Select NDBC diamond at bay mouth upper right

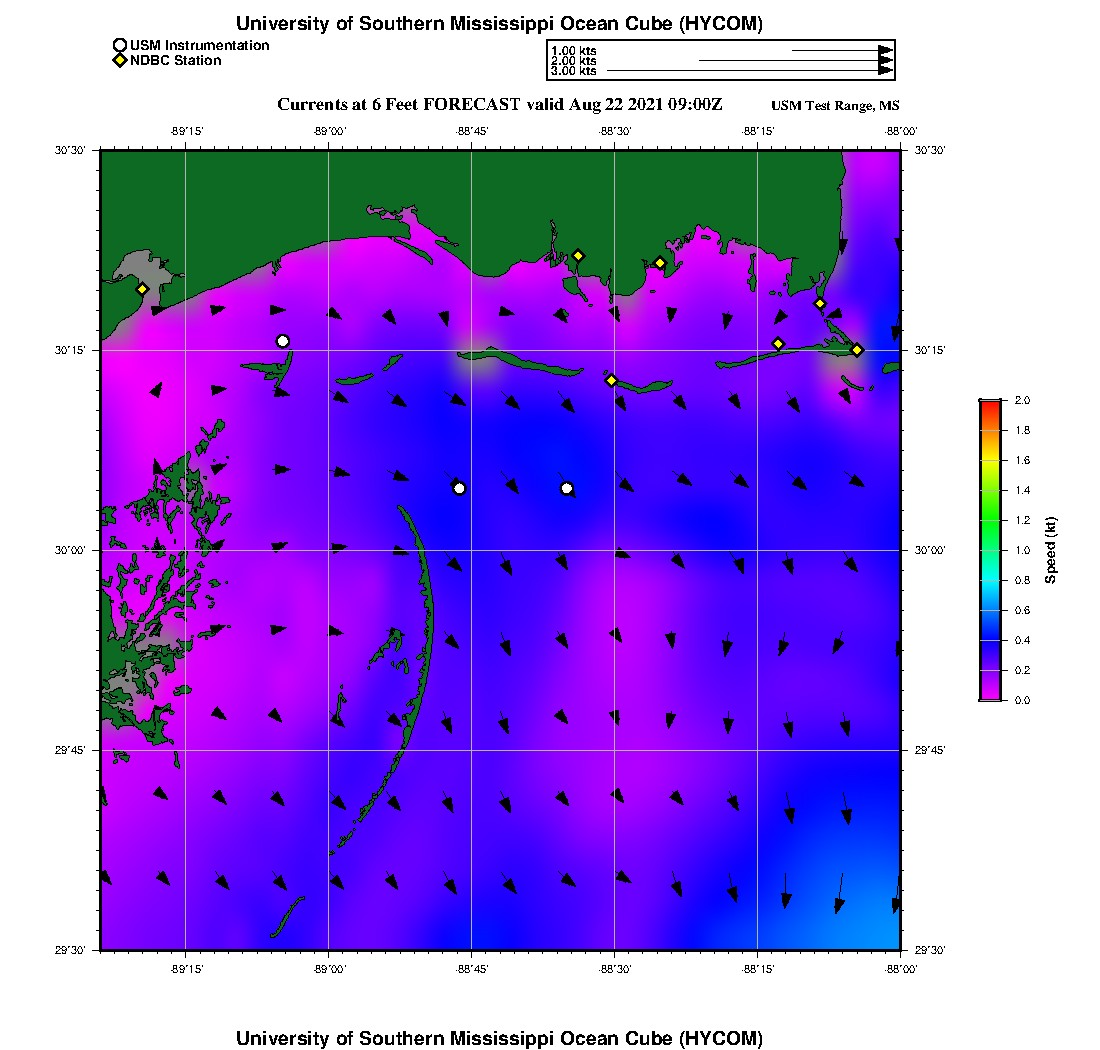point(820,304)
